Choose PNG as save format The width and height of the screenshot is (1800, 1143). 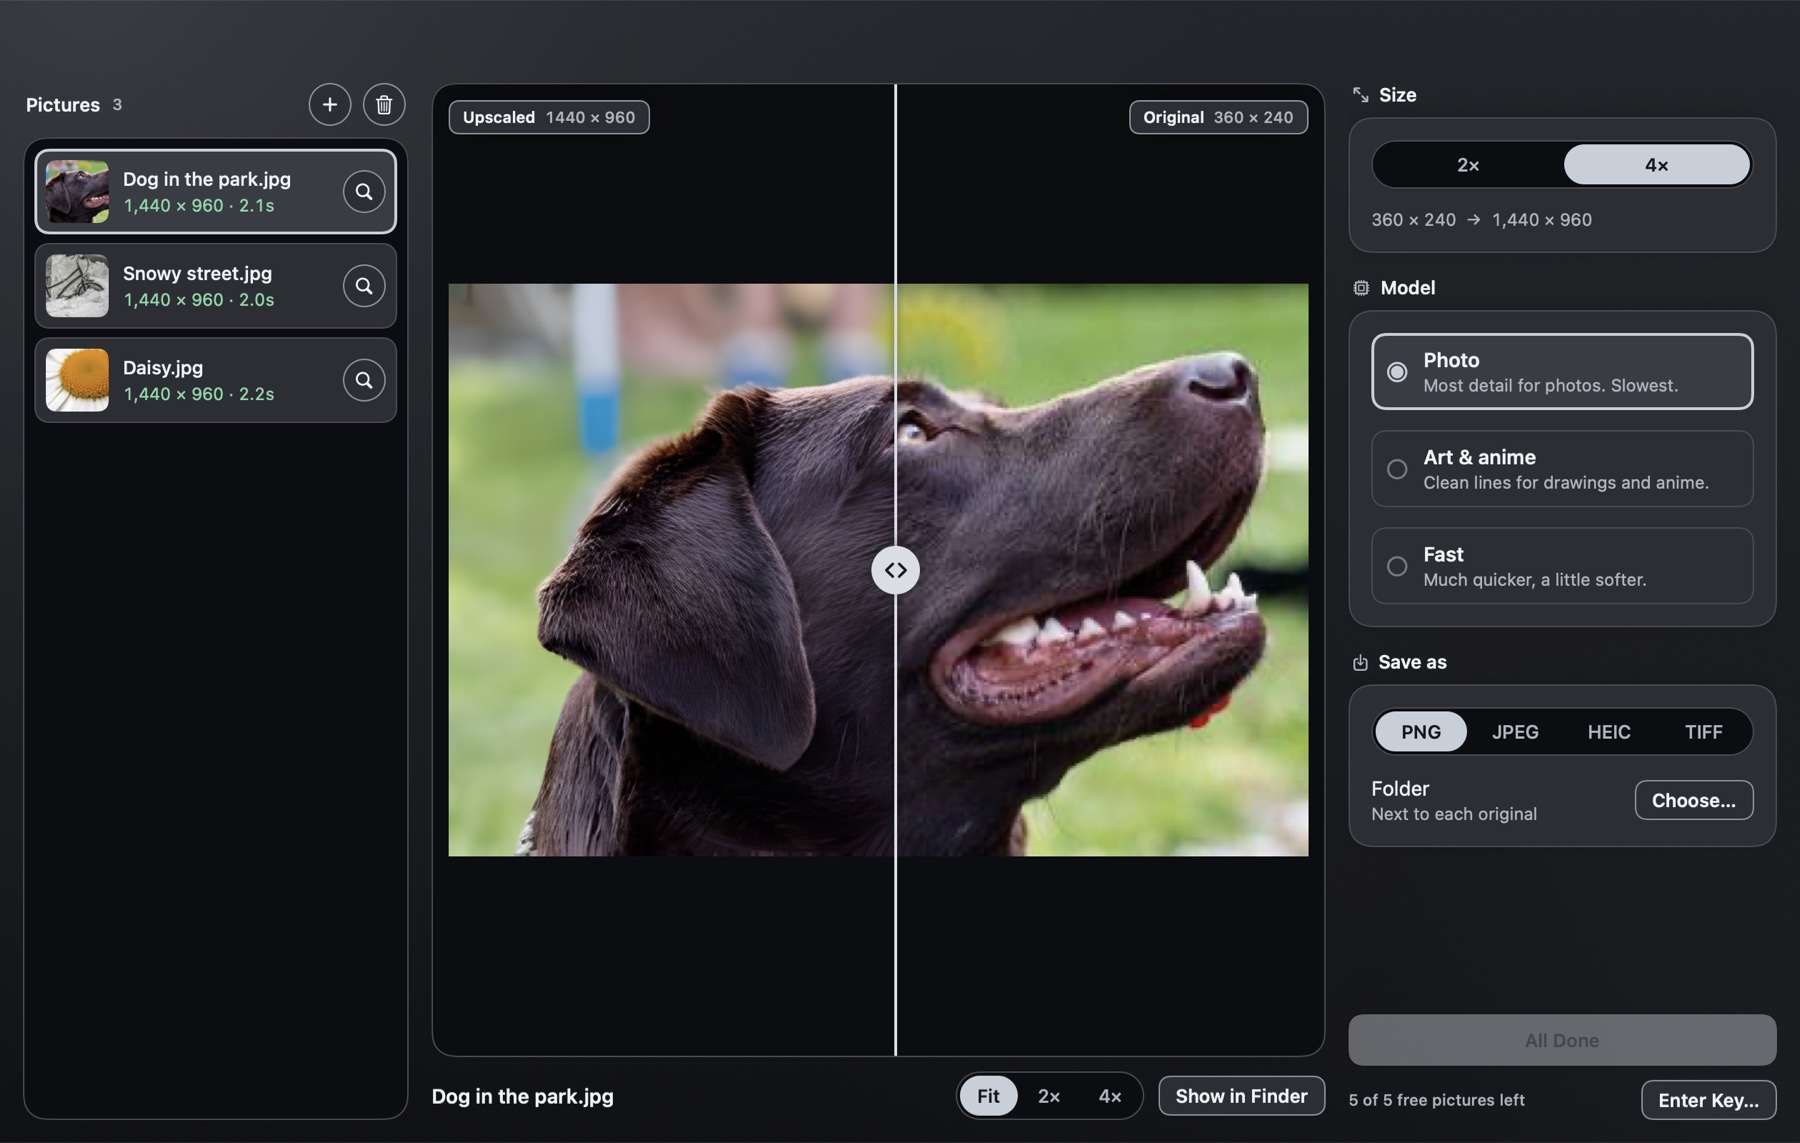pyautogui.click(x=1421, y=732)
